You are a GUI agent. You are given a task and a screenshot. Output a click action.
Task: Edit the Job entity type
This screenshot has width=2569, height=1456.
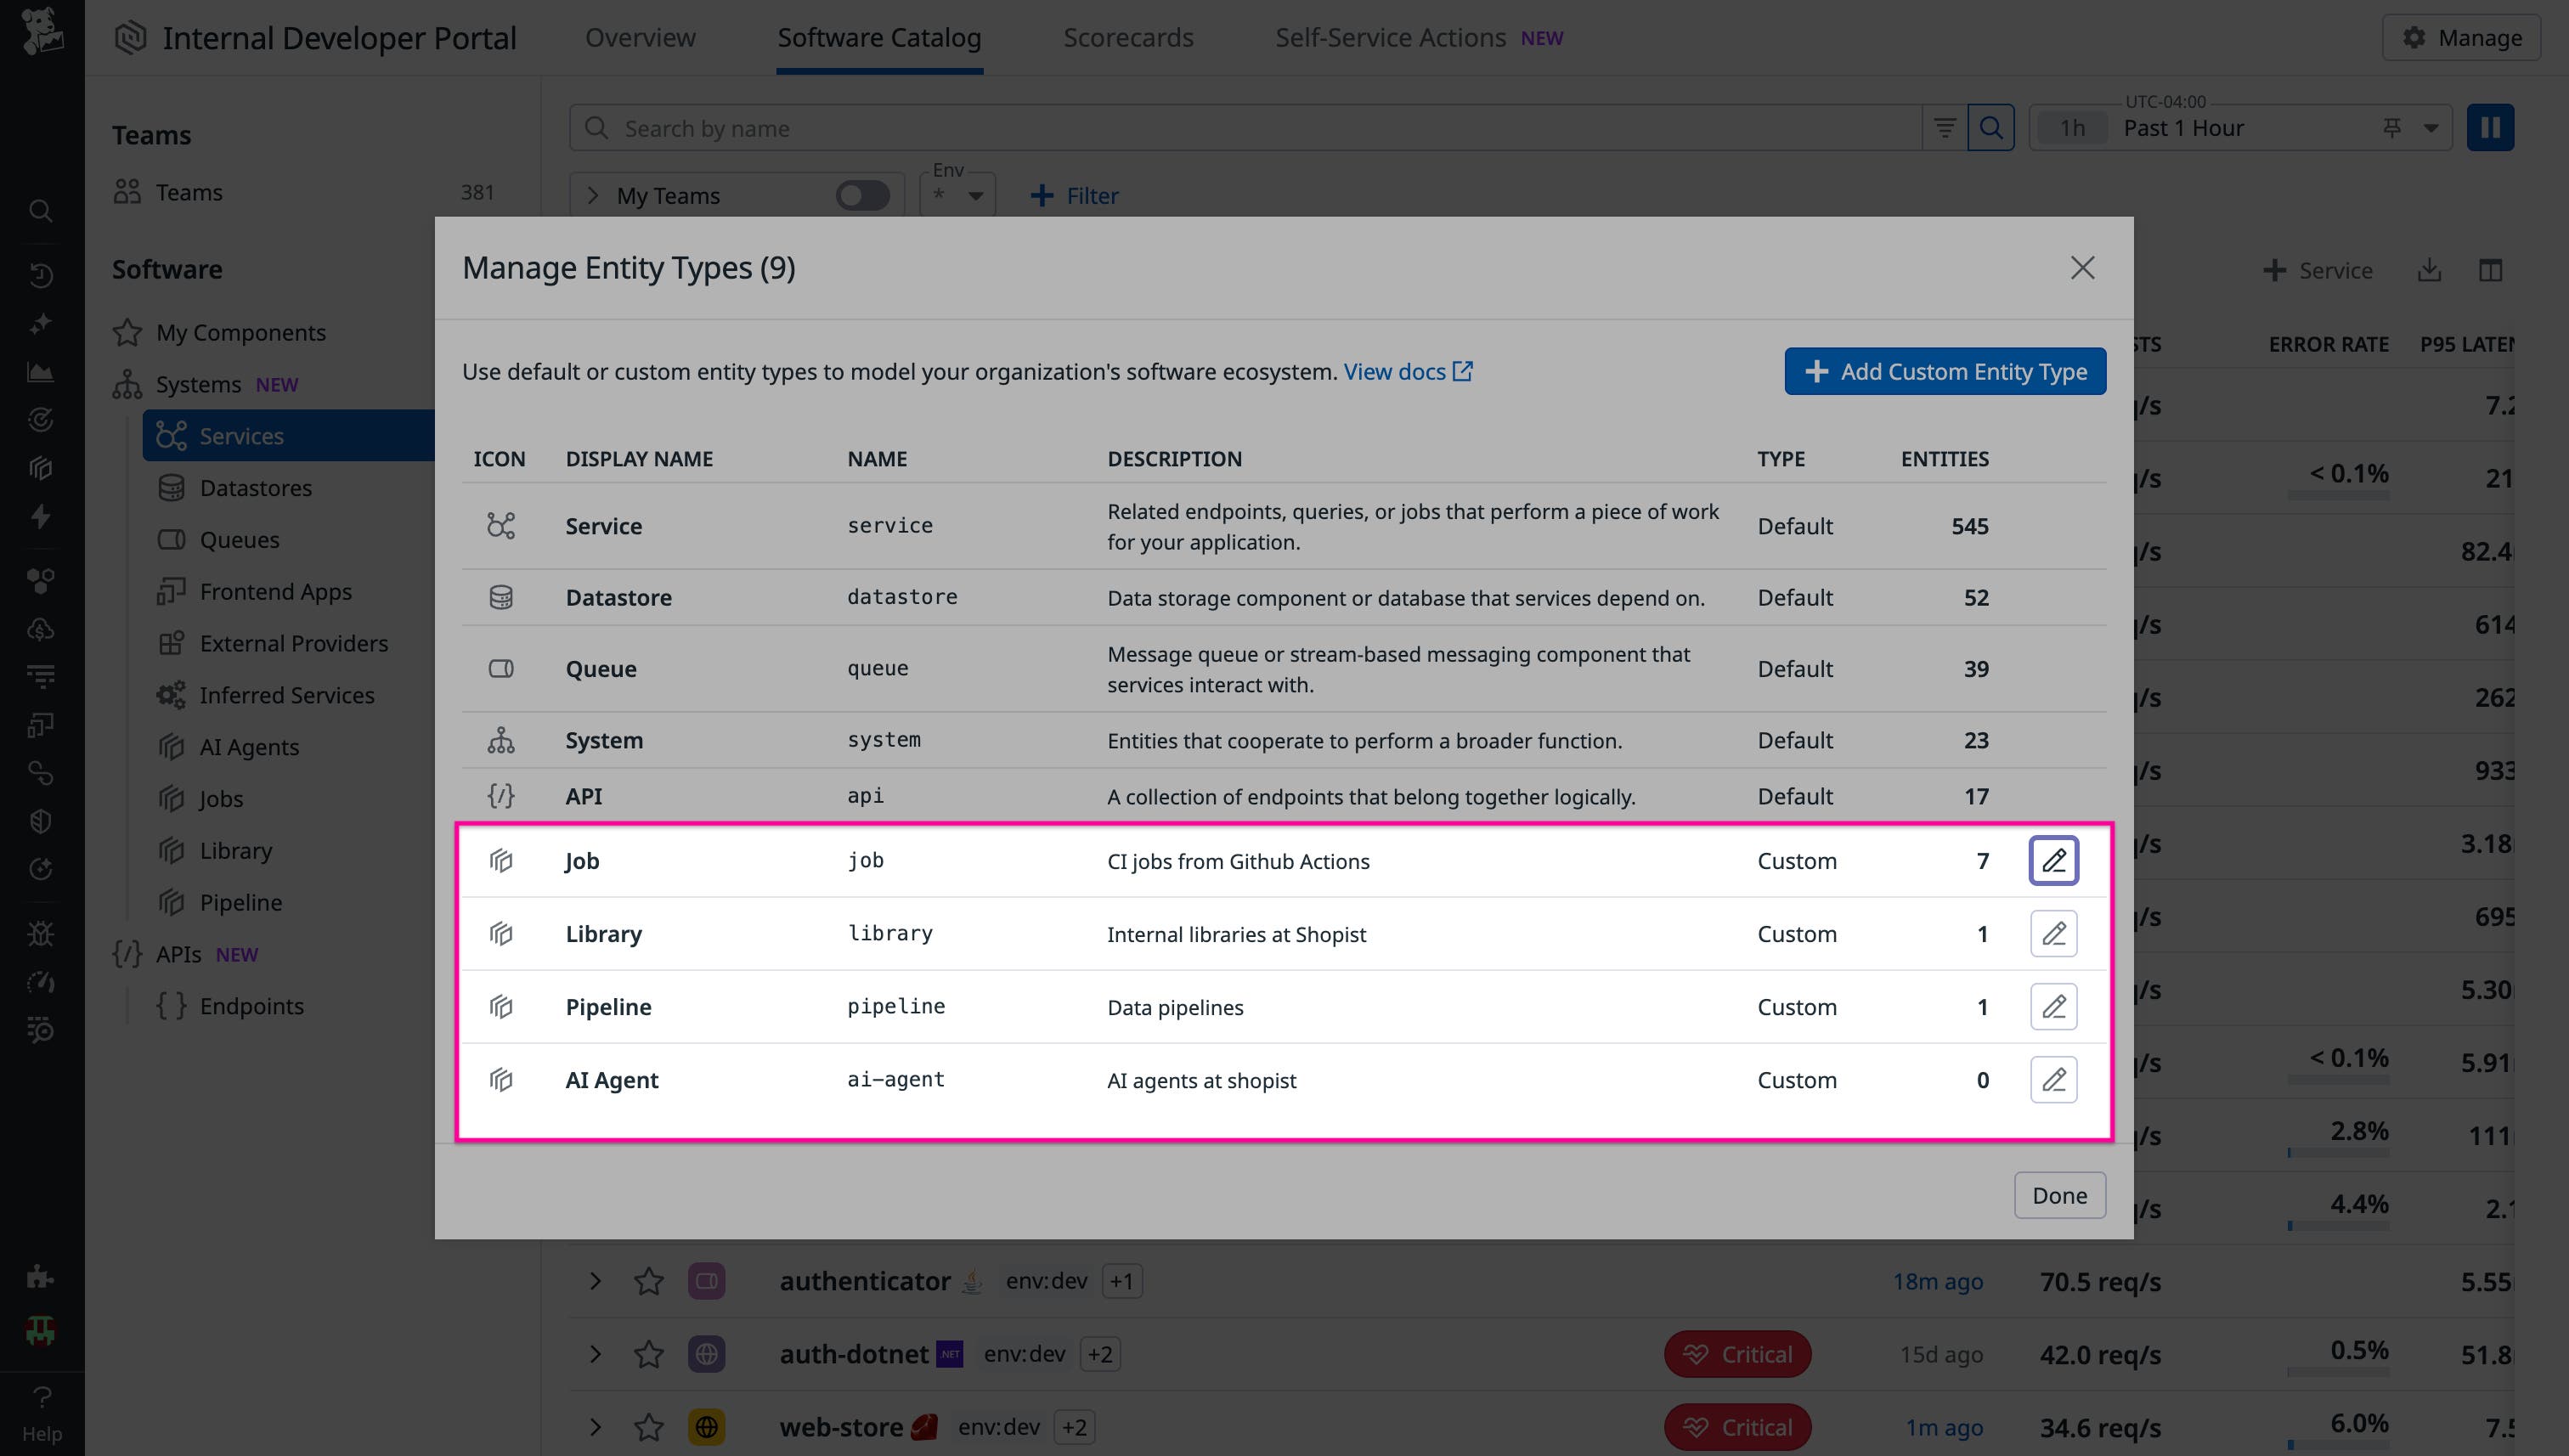tap(2054, 860)
